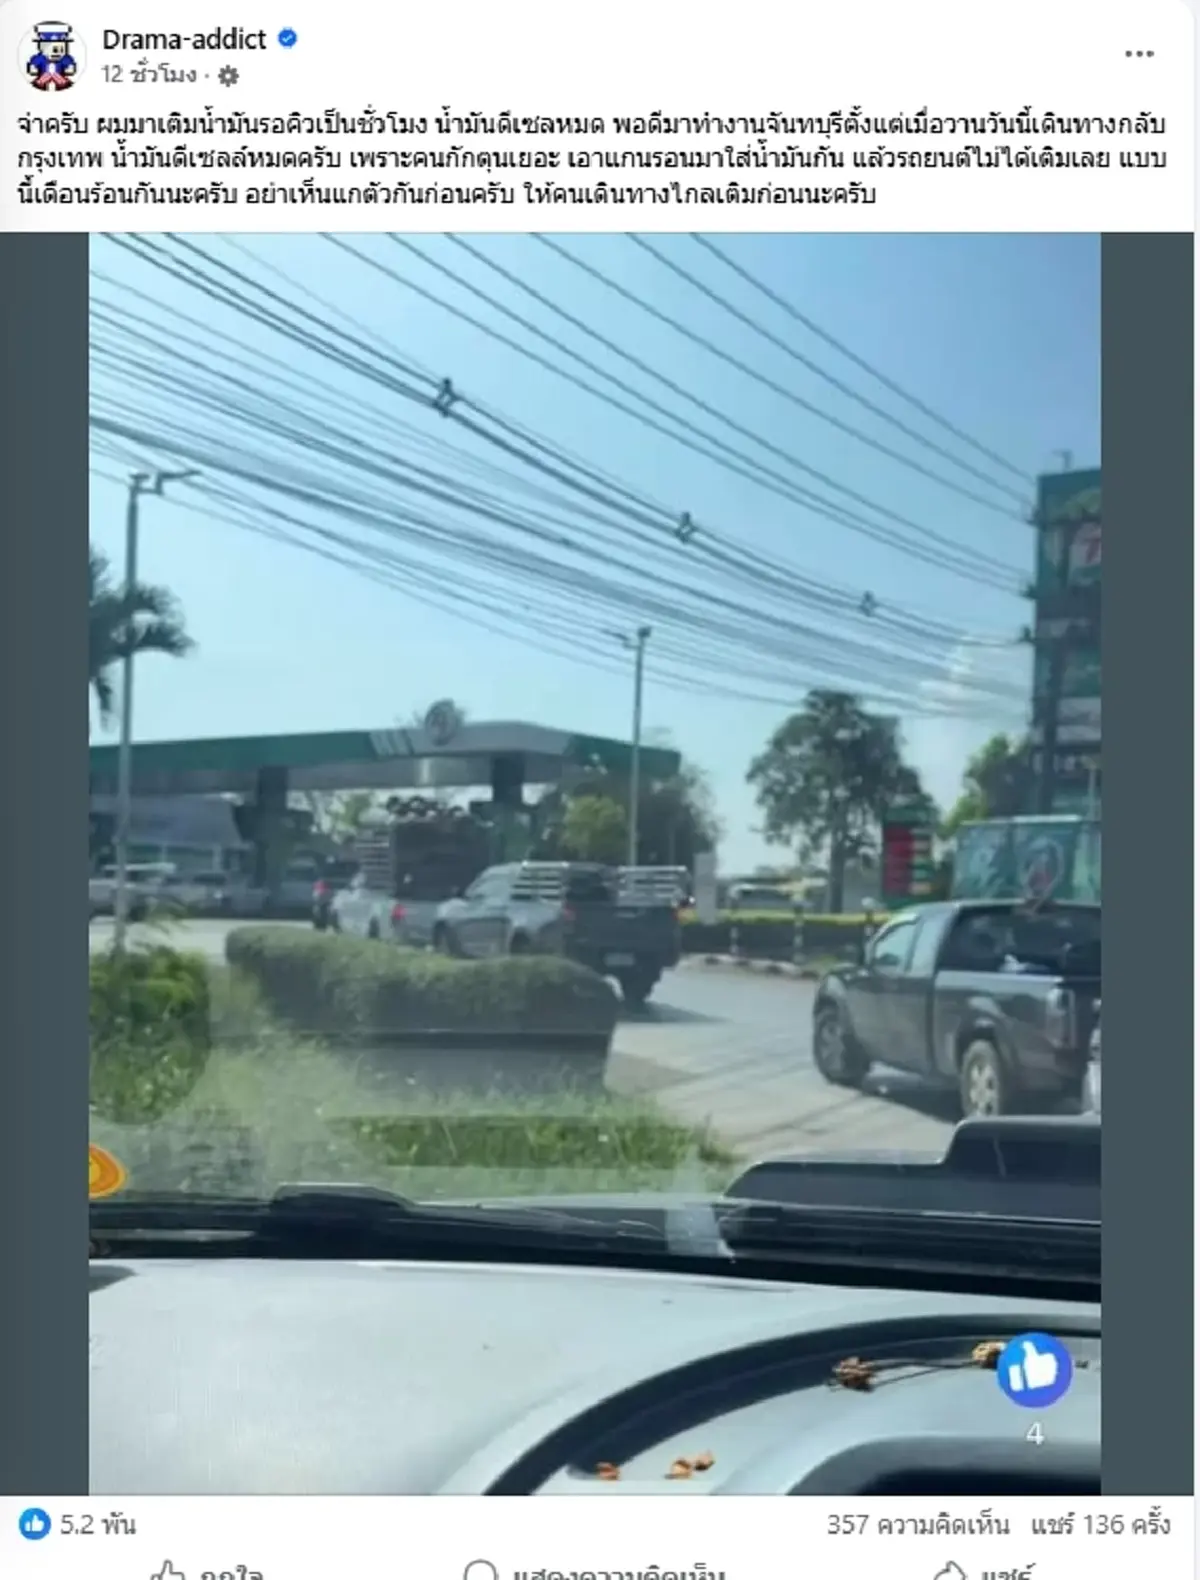1200x1580 pixels.
Task: Open the 357 ความคิดเห็น comments
Action: coord(917,1524)
